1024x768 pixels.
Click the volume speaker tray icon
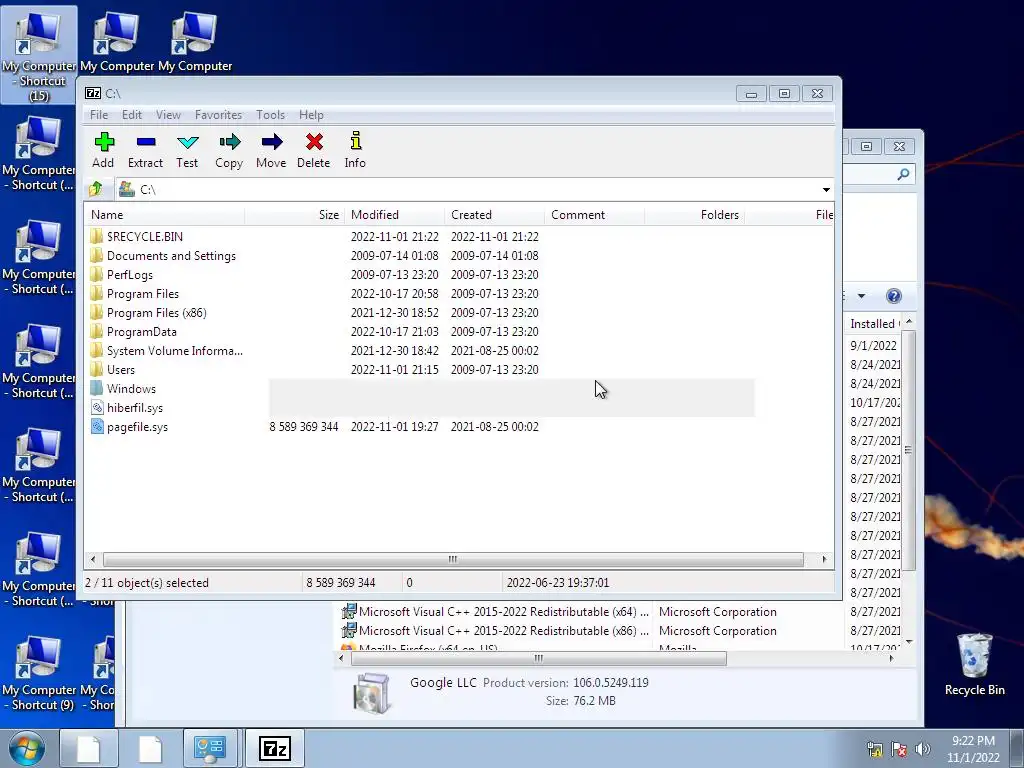(x=923, y=749)
